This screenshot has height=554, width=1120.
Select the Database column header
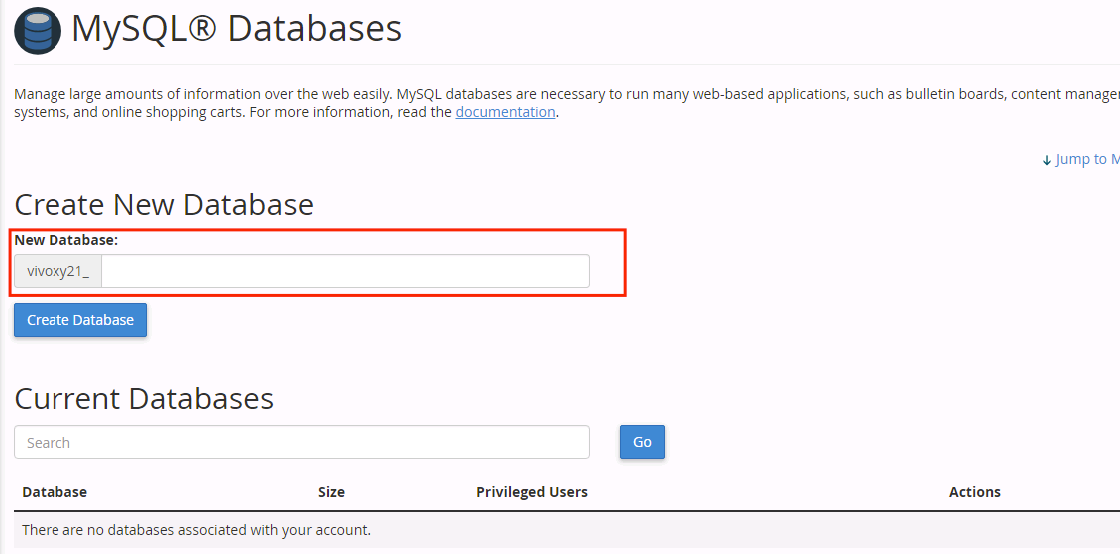pyautogui.click(x=54, y=492)
